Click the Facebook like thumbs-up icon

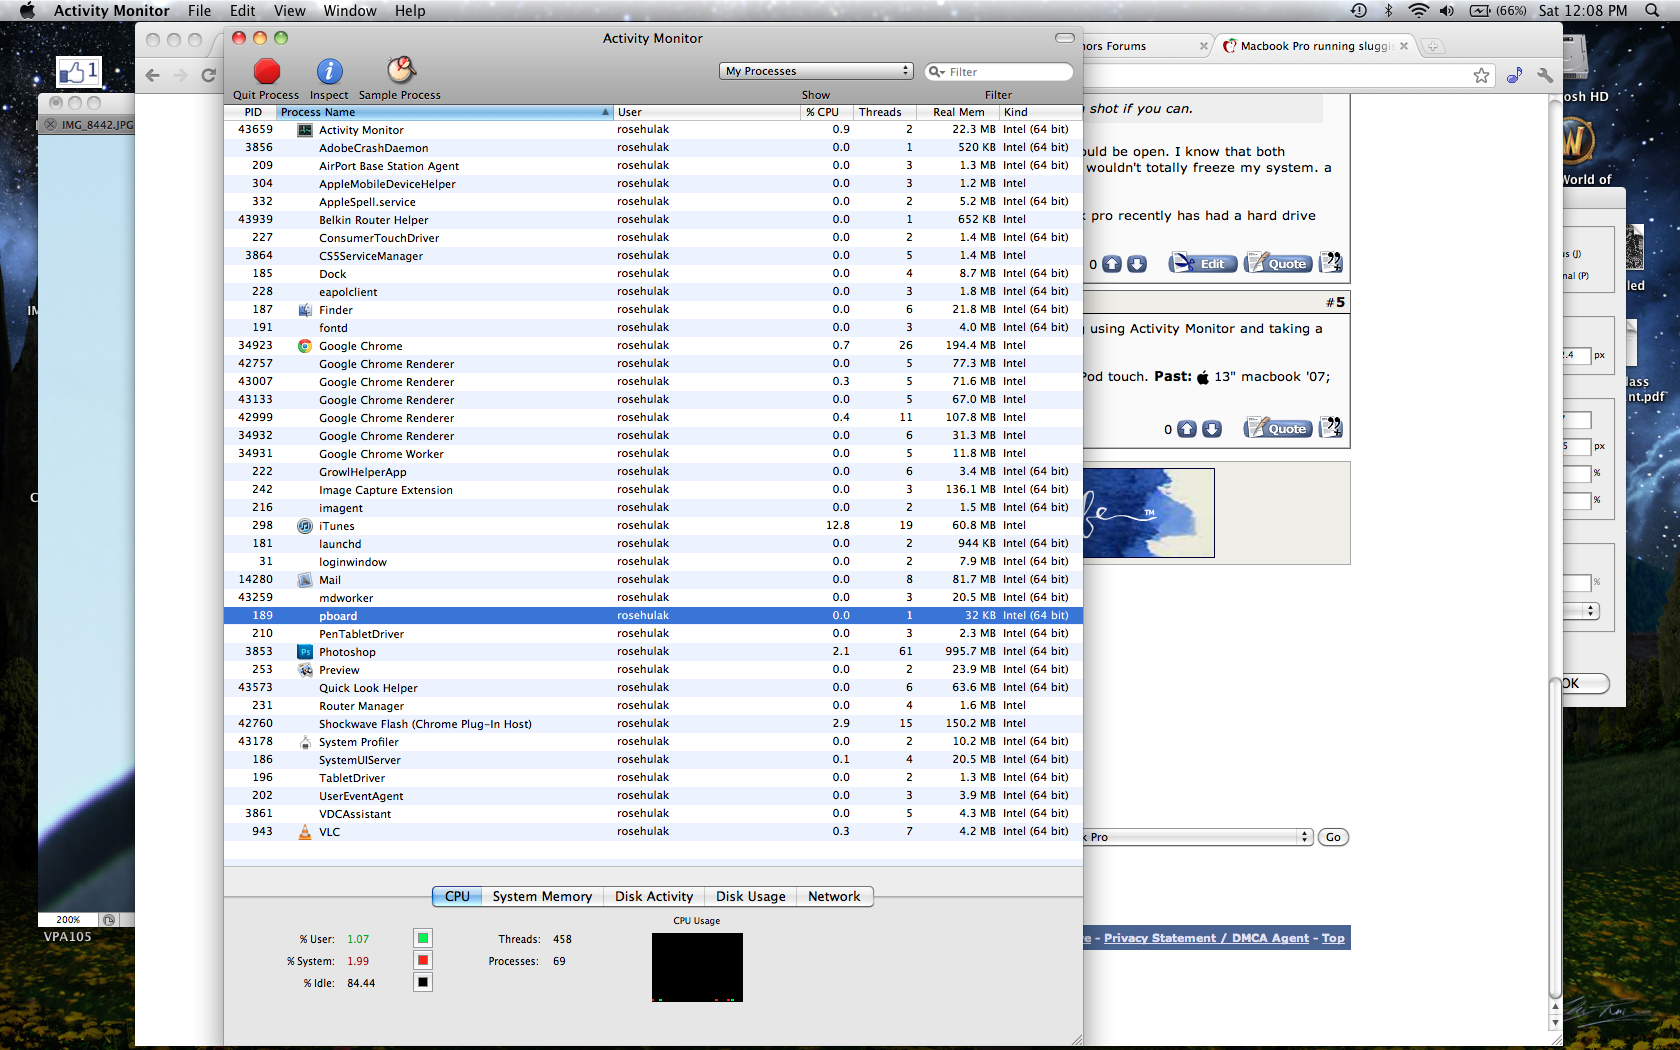pyautogui.click(x=79, y=72)
